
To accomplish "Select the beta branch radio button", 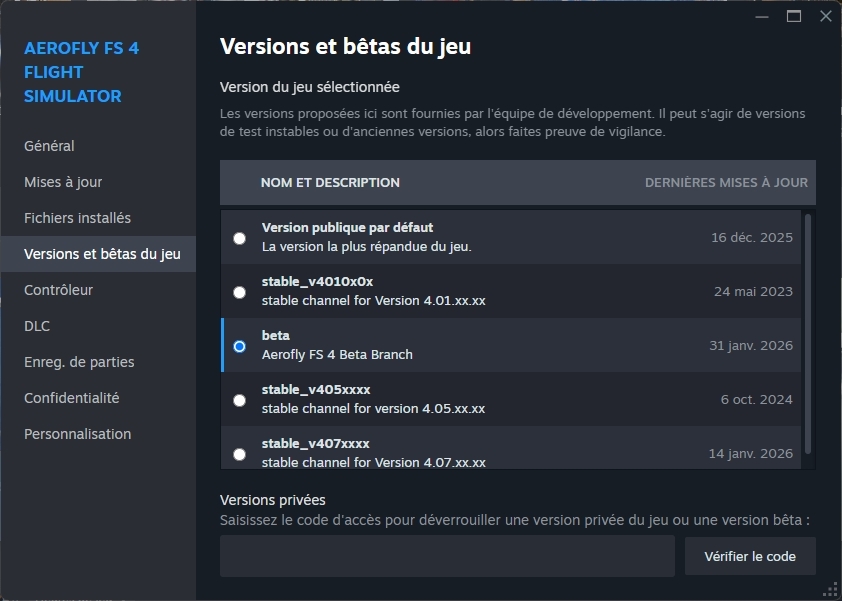I will coord(239,346).
